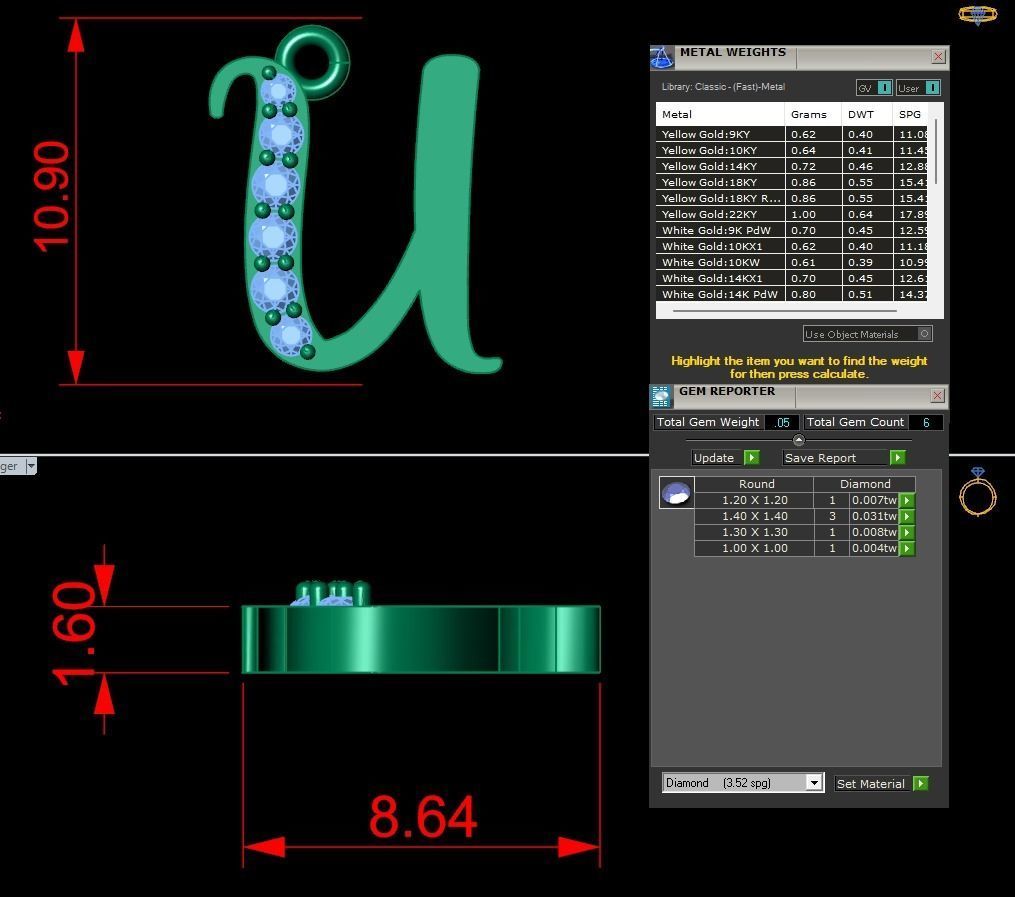
Task: Close the Metal Weights panel
Action: tap(938, 57)
